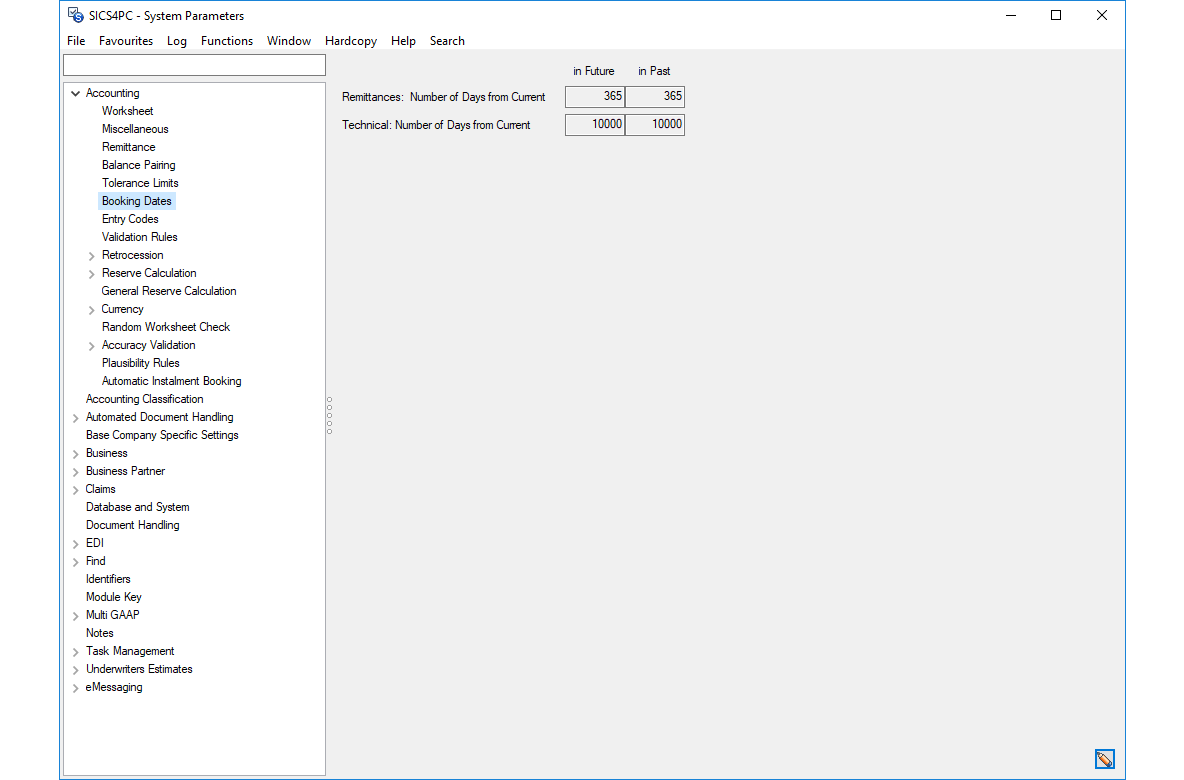Expand the Retrocession branch
Screen dimensions: 1184x780
91,255
